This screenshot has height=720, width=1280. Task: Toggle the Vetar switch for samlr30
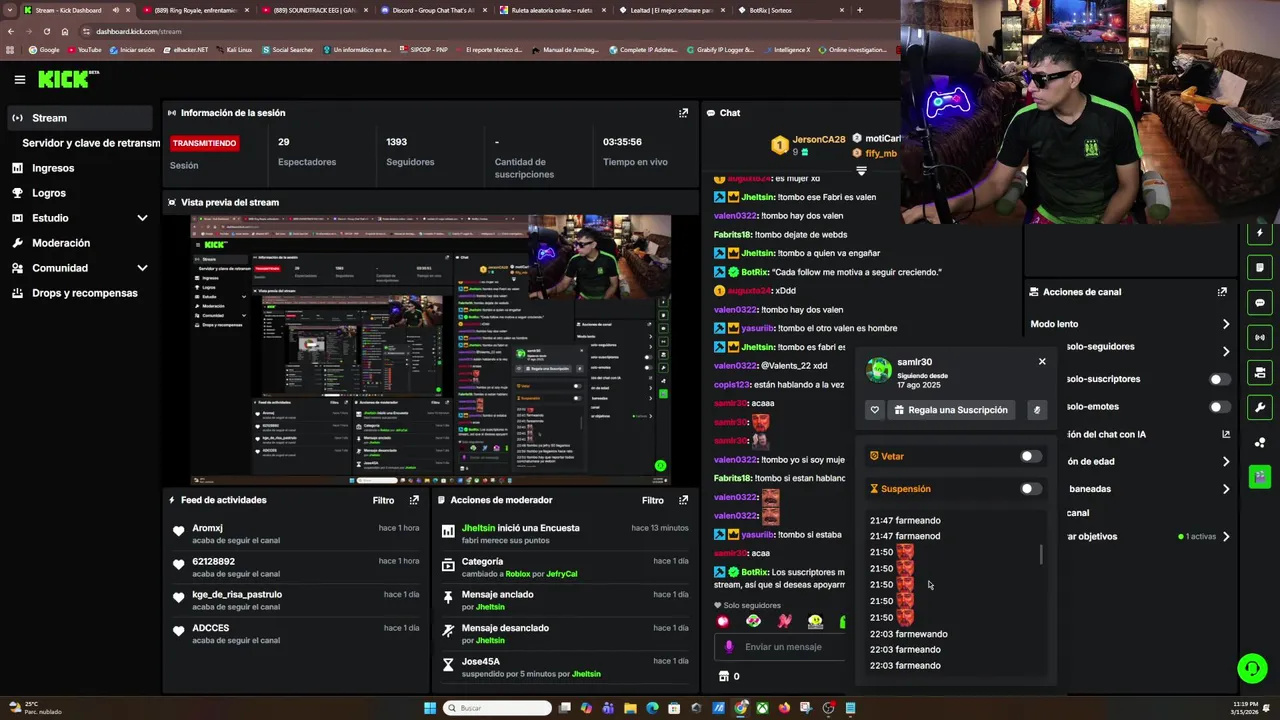[x=1030, y=456]
